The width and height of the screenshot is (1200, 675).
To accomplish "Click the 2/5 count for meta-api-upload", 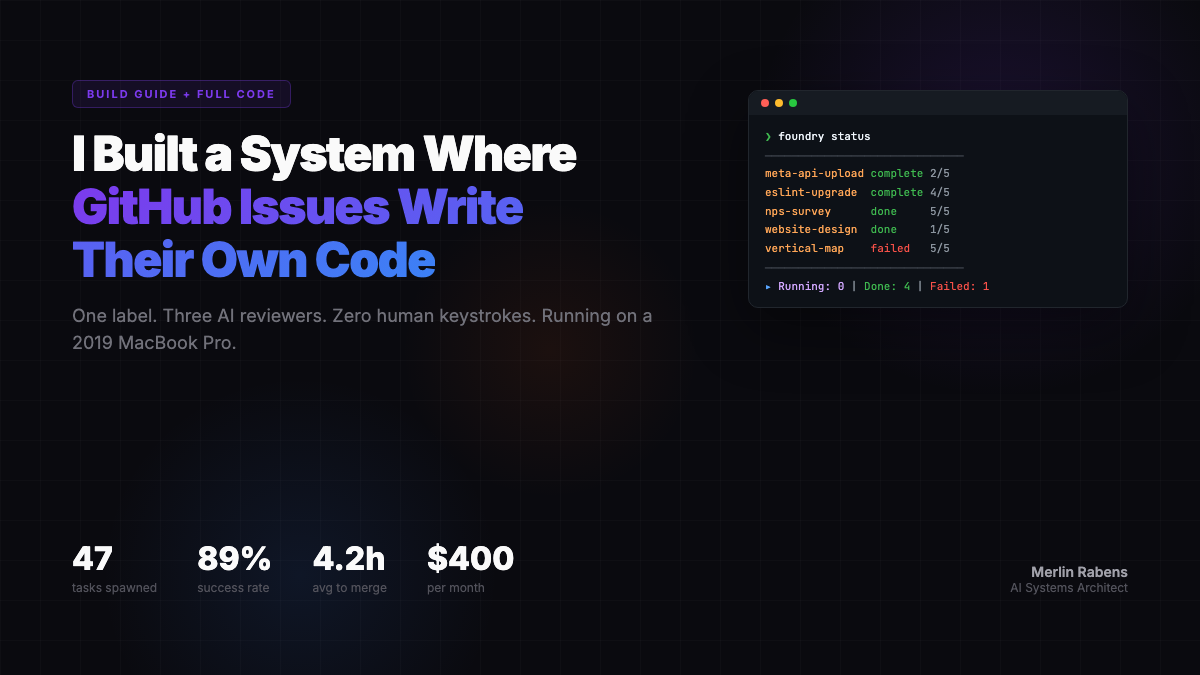I will pyautogui.click(x=940, y=174).
